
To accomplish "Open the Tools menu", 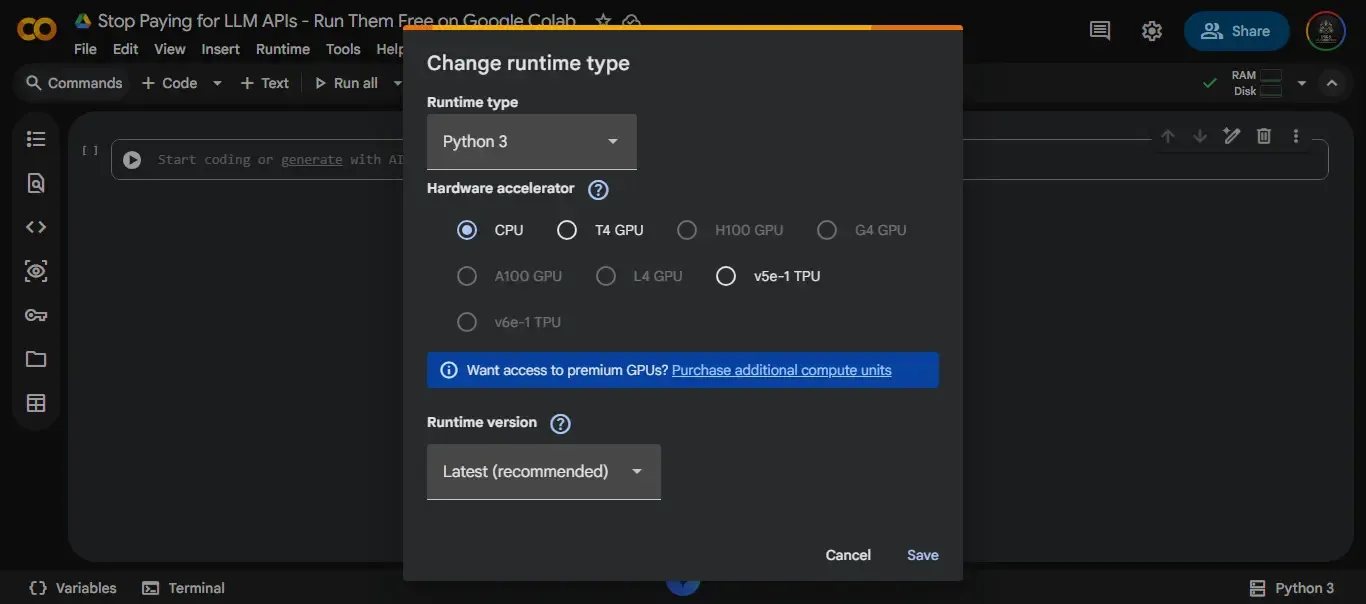I will click(343, 49).
